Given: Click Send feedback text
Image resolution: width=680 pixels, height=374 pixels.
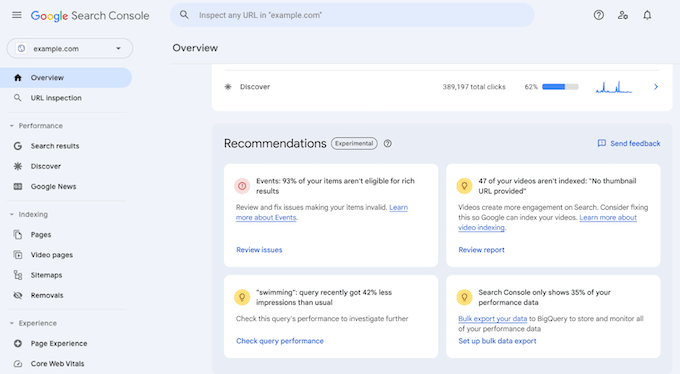Looking at the screenshot, I should [635, 144].
